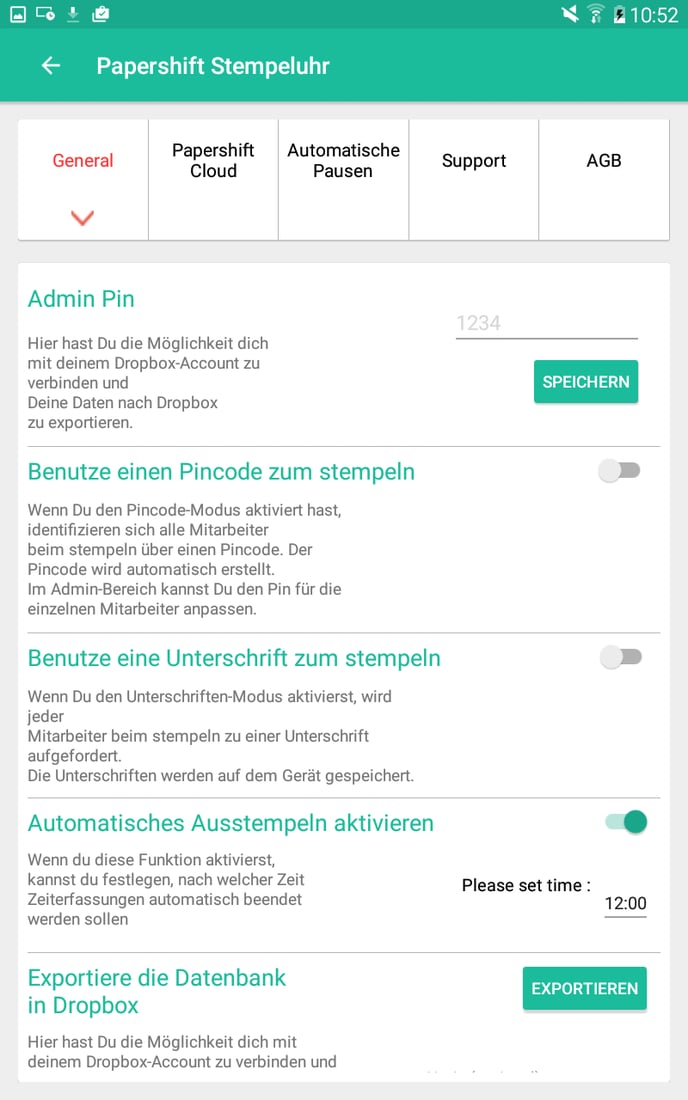The image size is (688, 1100).
Task: Tap the screen cast status icon
Action: 45,14
